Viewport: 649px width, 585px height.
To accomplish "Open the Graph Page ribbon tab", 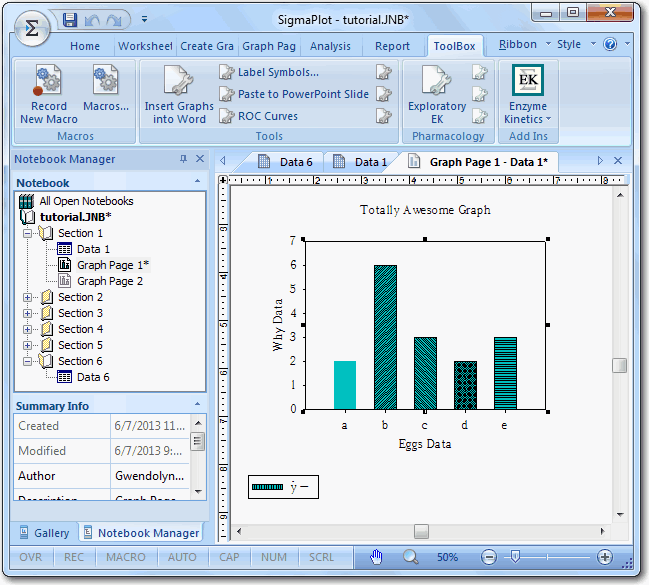I will coord(269,46).
